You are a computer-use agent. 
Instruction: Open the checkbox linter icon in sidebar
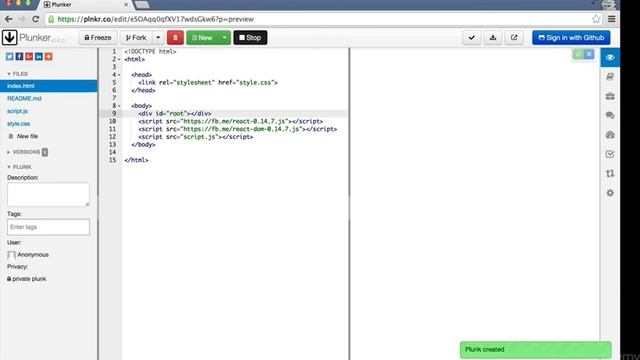pyautogui.click(x=610, y=154)
